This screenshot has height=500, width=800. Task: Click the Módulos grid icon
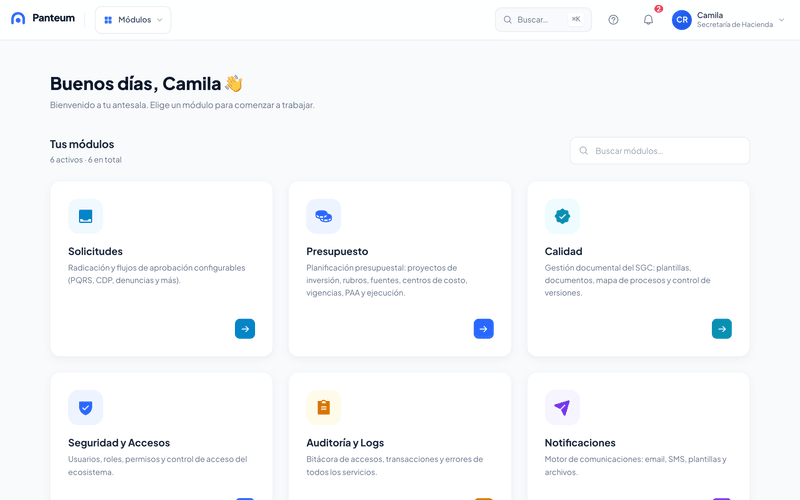tap(108, 20)
